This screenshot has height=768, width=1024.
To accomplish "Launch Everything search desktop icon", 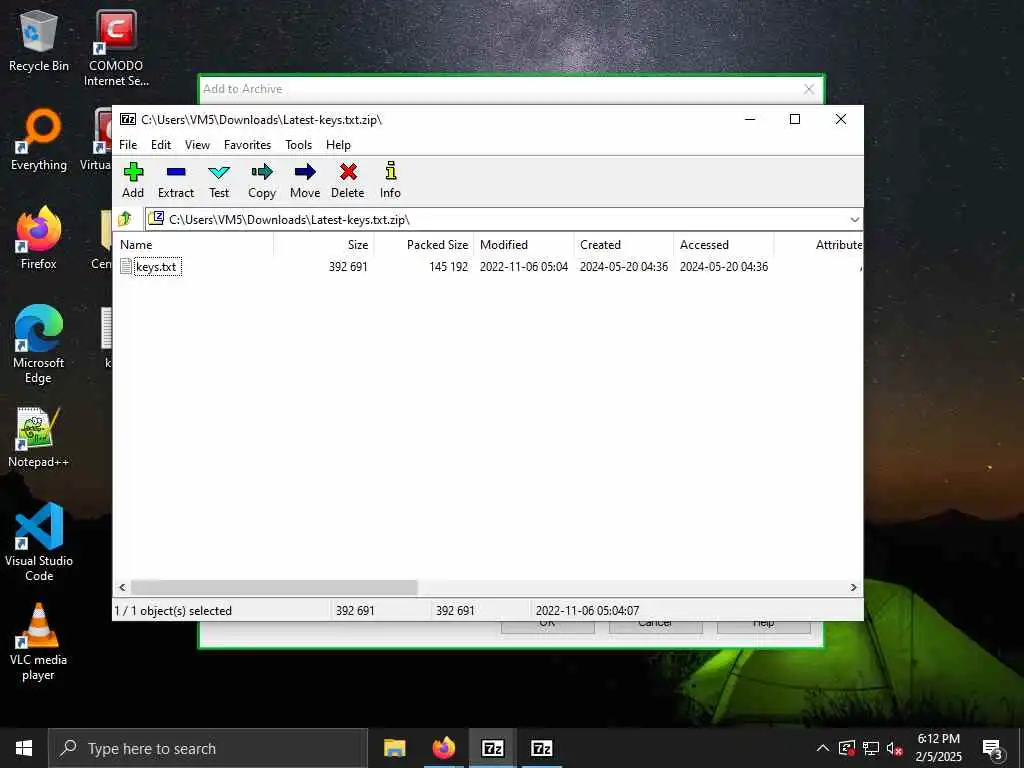I will 39,140.
